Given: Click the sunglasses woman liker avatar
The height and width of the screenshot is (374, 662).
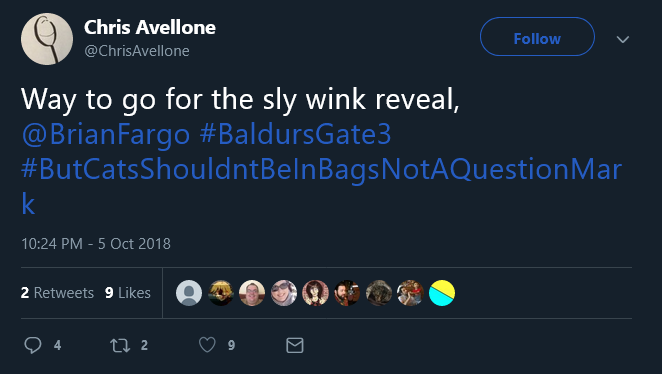Looking at the screenshot, I should (284, 293).
